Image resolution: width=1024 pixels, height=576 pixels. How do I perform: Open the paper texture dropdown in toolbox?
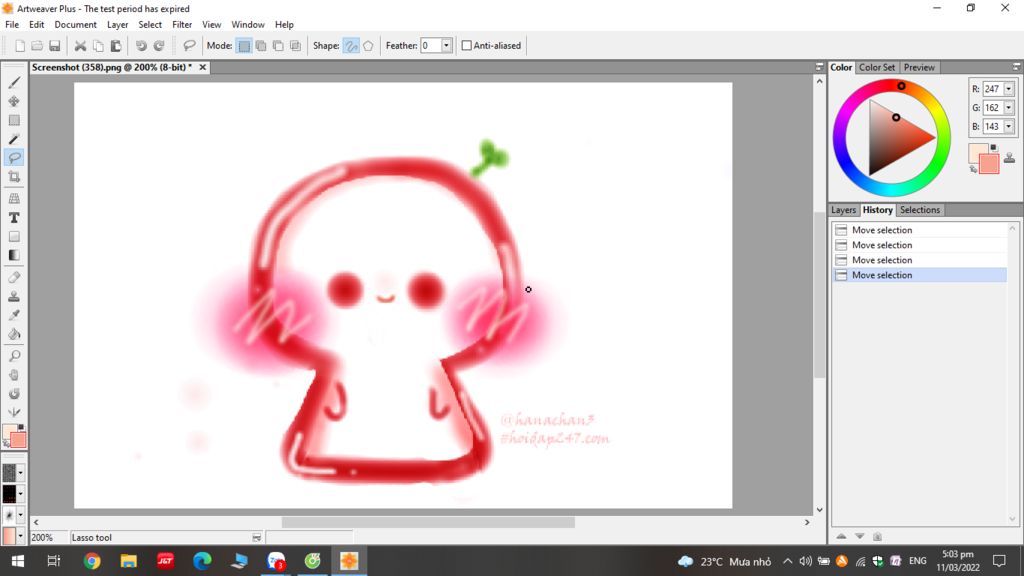(20, 472)
